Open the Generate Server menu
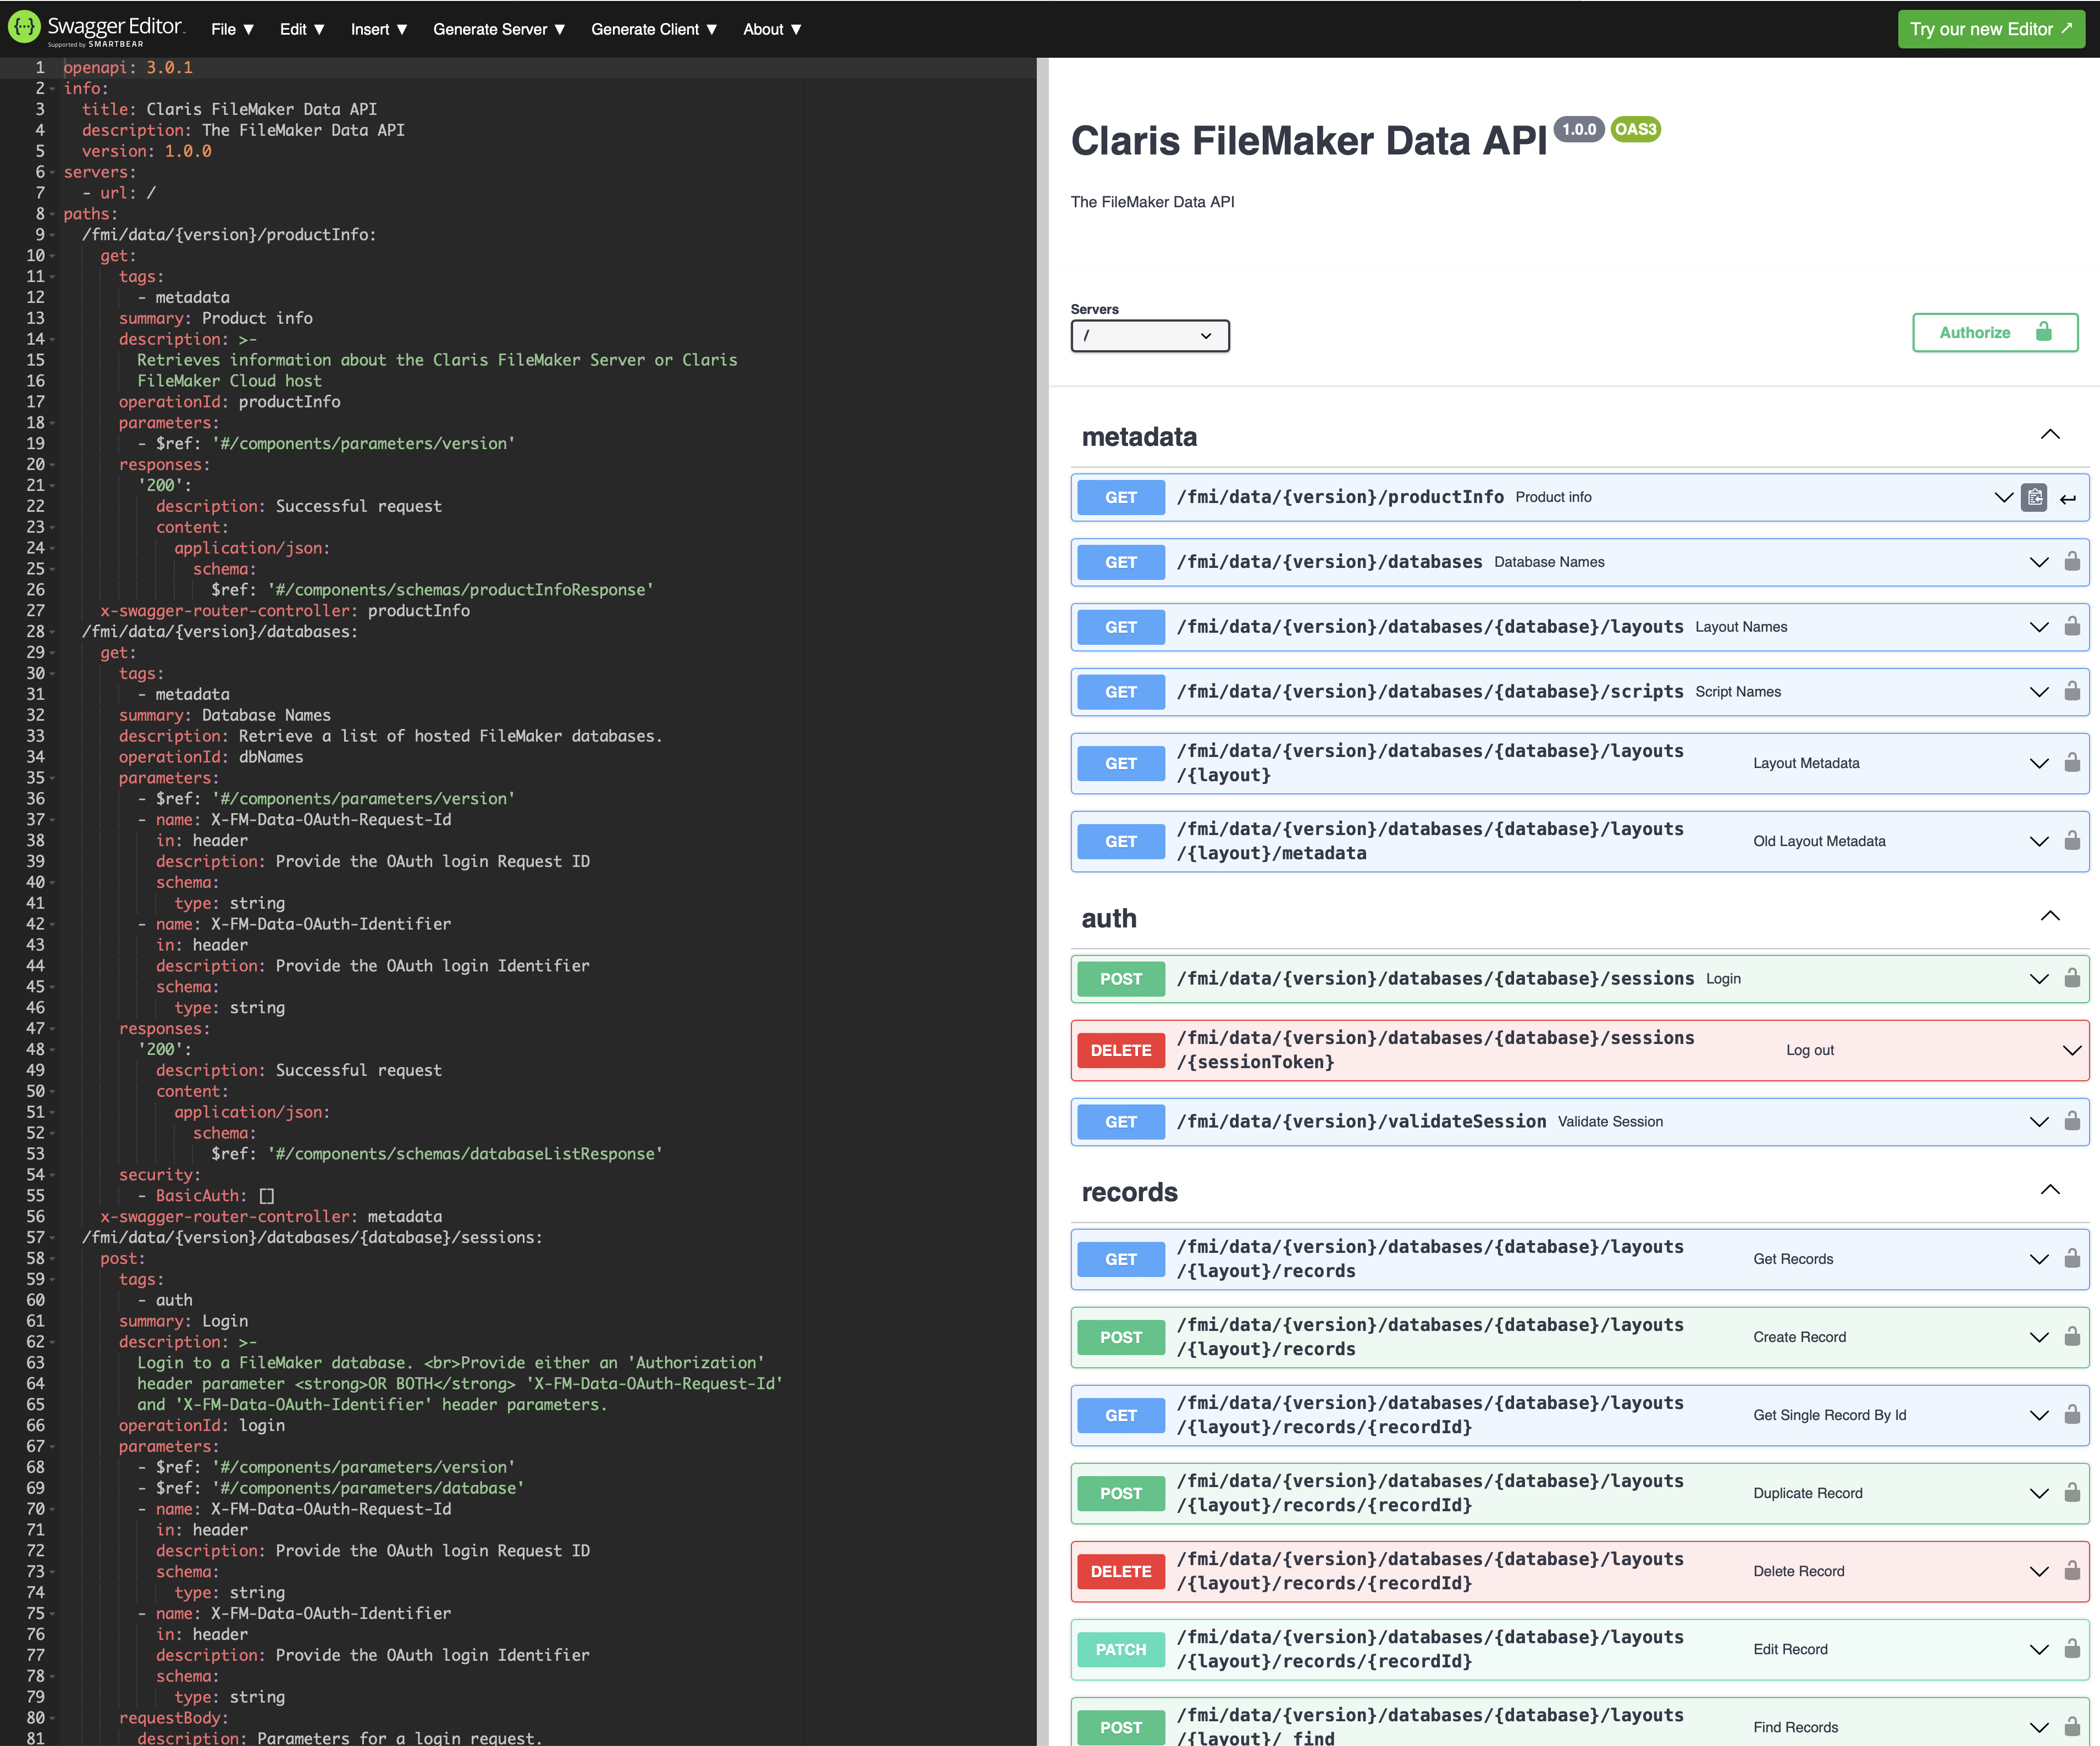The height and width of the screenshot is (1746, 2100). [498, 29]
